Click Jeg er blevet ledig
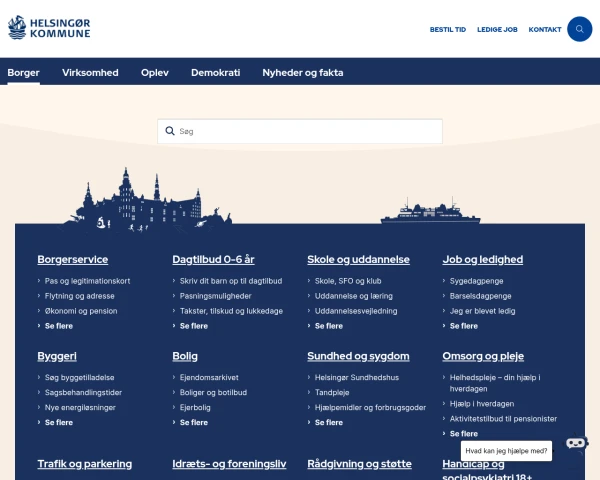The height and width of the screenshot is (480, 600). click(x=483, y=311)
